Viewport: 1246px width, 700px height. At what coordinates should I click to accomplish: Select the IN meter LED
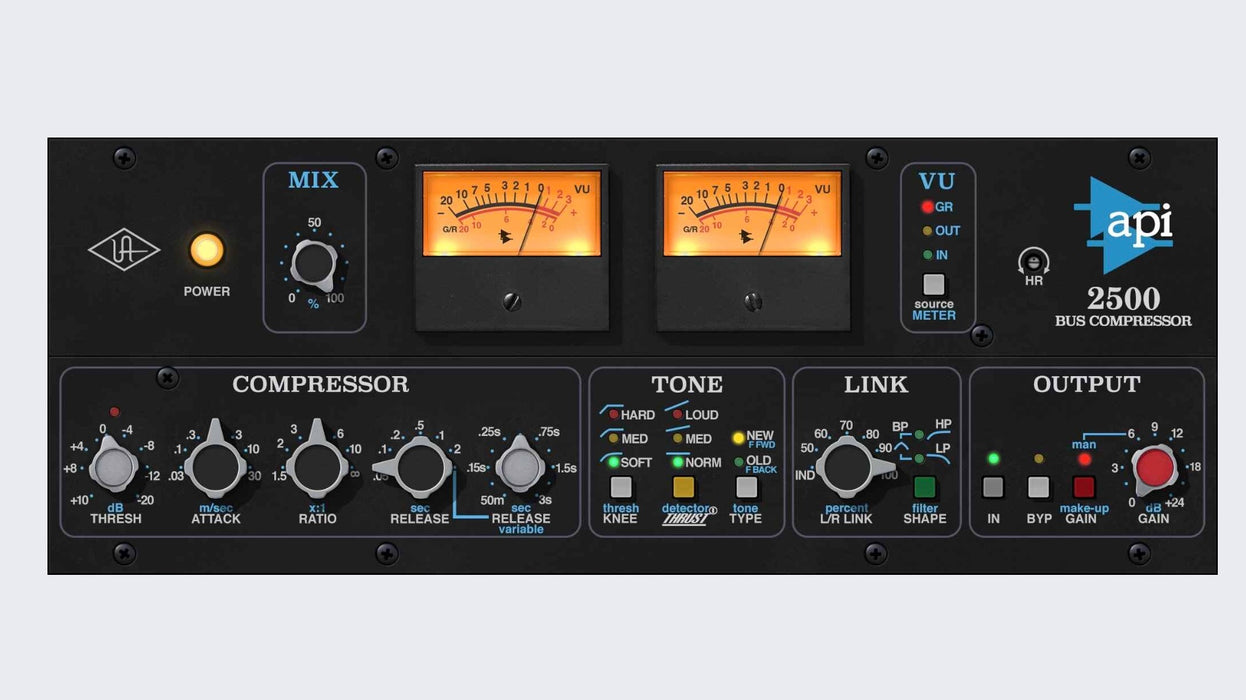927,255
